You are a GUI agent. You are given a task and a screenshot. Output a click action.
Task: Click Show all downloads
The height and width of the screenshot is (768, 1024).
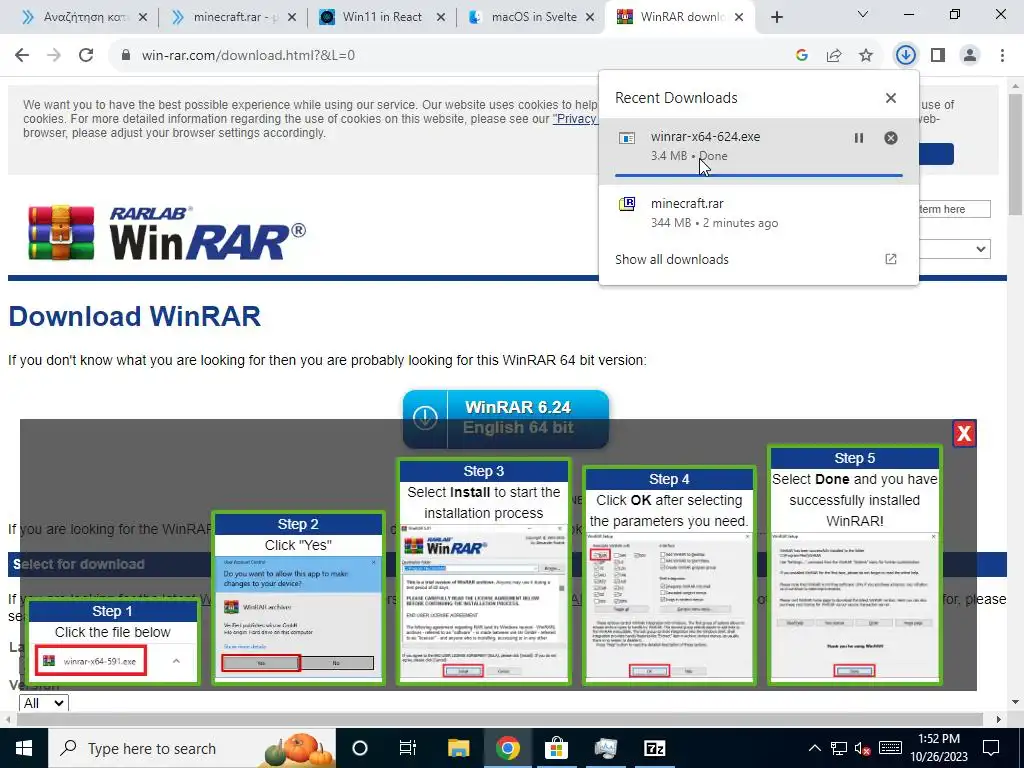pos(671,259)
